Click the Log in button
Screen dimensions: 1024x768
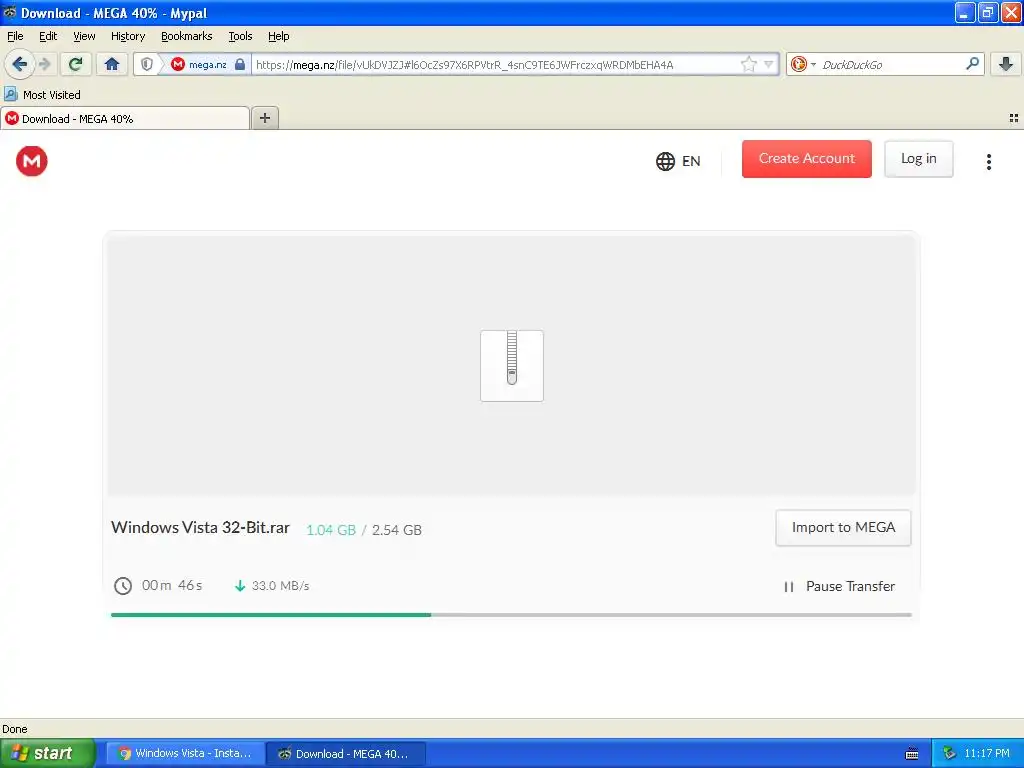(918, 159)
